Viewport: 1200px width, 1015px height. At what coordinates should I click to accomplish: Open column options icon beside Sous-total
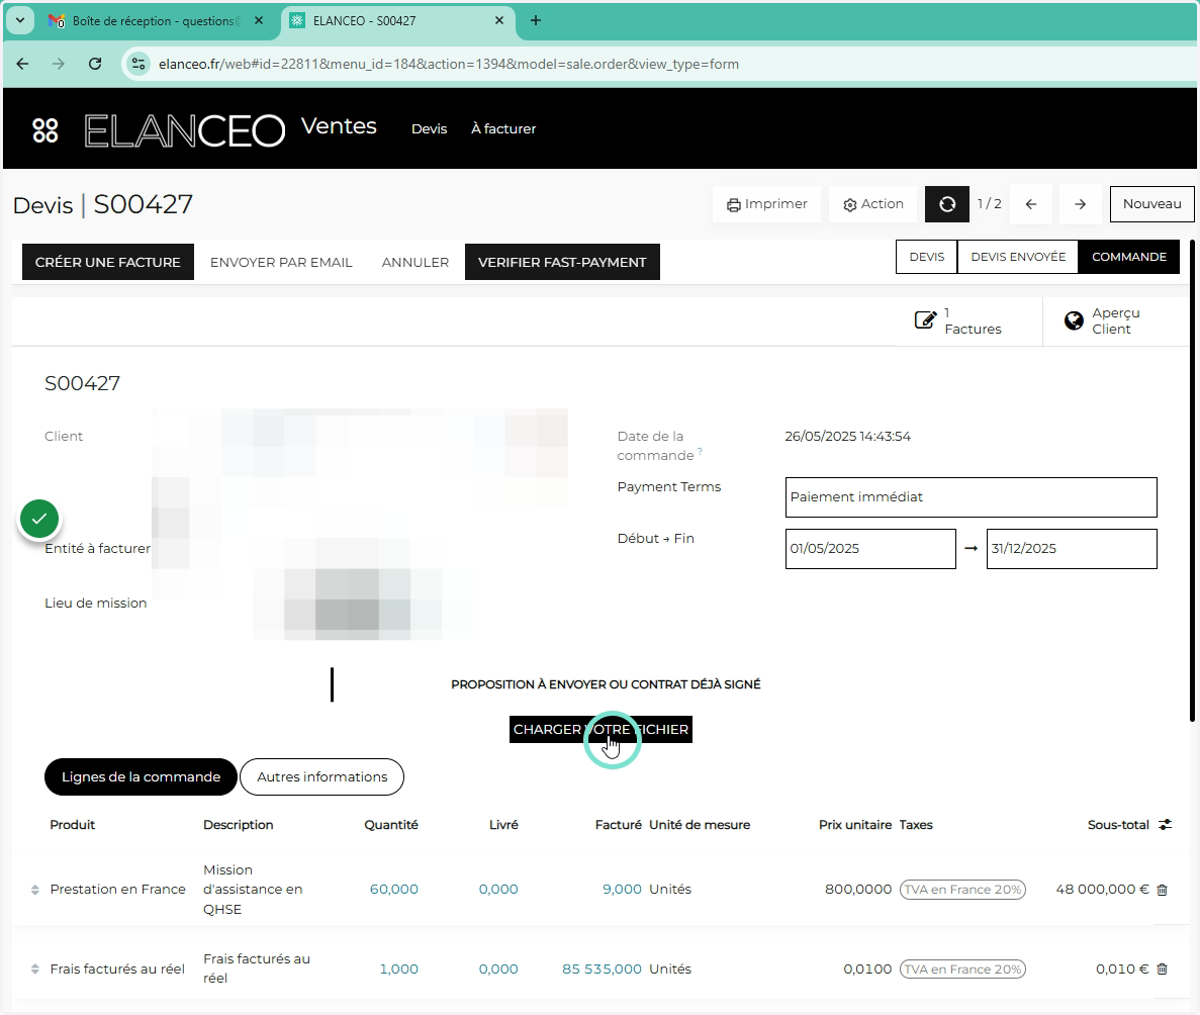tap(1165, 825)
